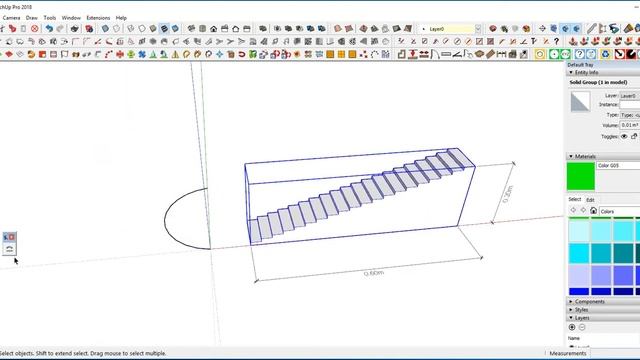Click bottom icon in floating mini toolbar
Viewport: 640px width, 360px height.
[x=9, y=249]
